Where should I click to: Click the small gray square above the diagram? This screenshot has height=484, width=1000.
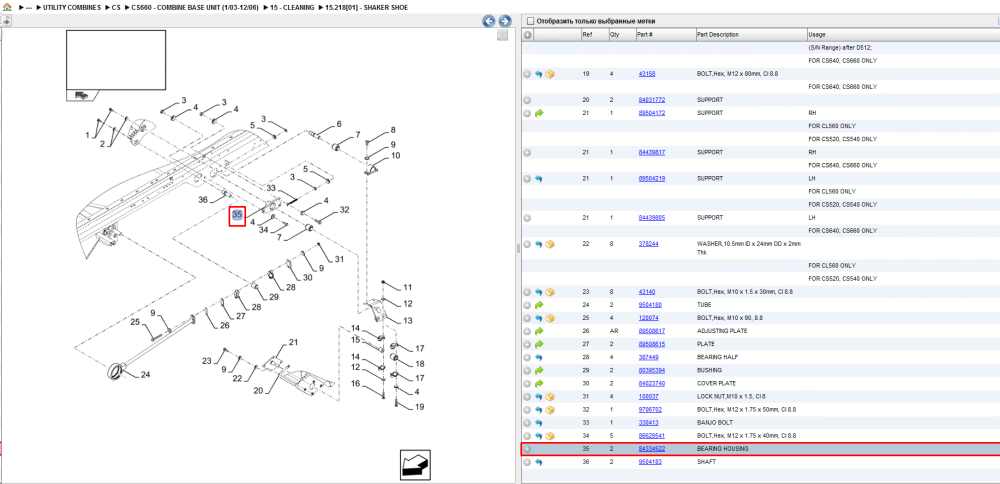[x=503, y=35]
